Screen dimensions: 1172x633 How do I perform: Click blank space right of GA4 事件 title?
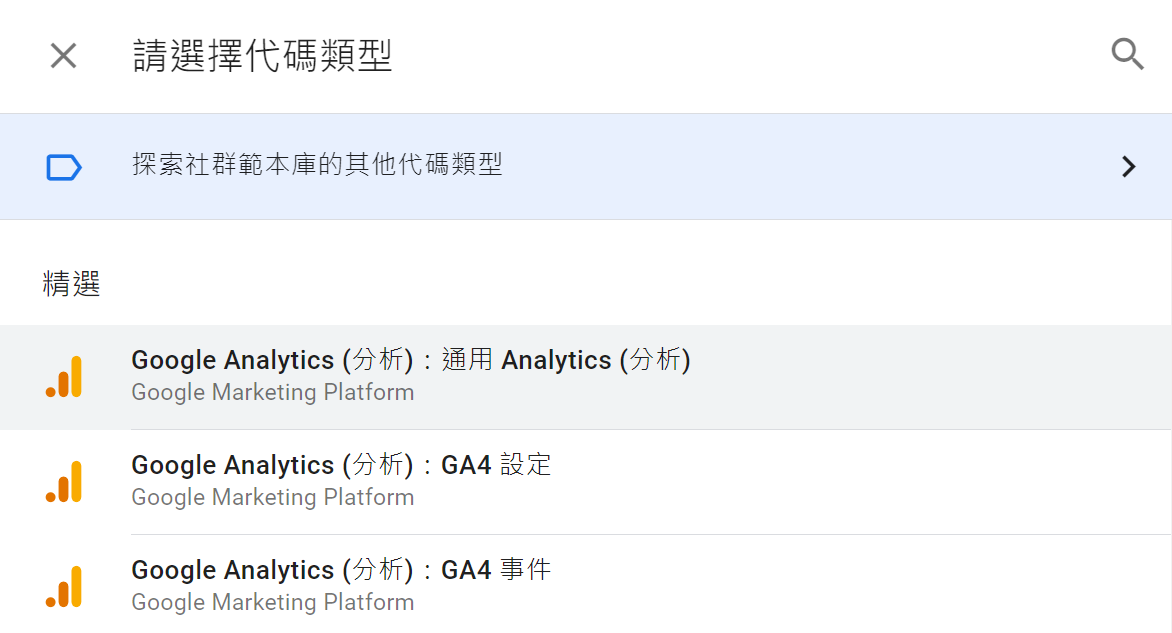tap(860, 587)
